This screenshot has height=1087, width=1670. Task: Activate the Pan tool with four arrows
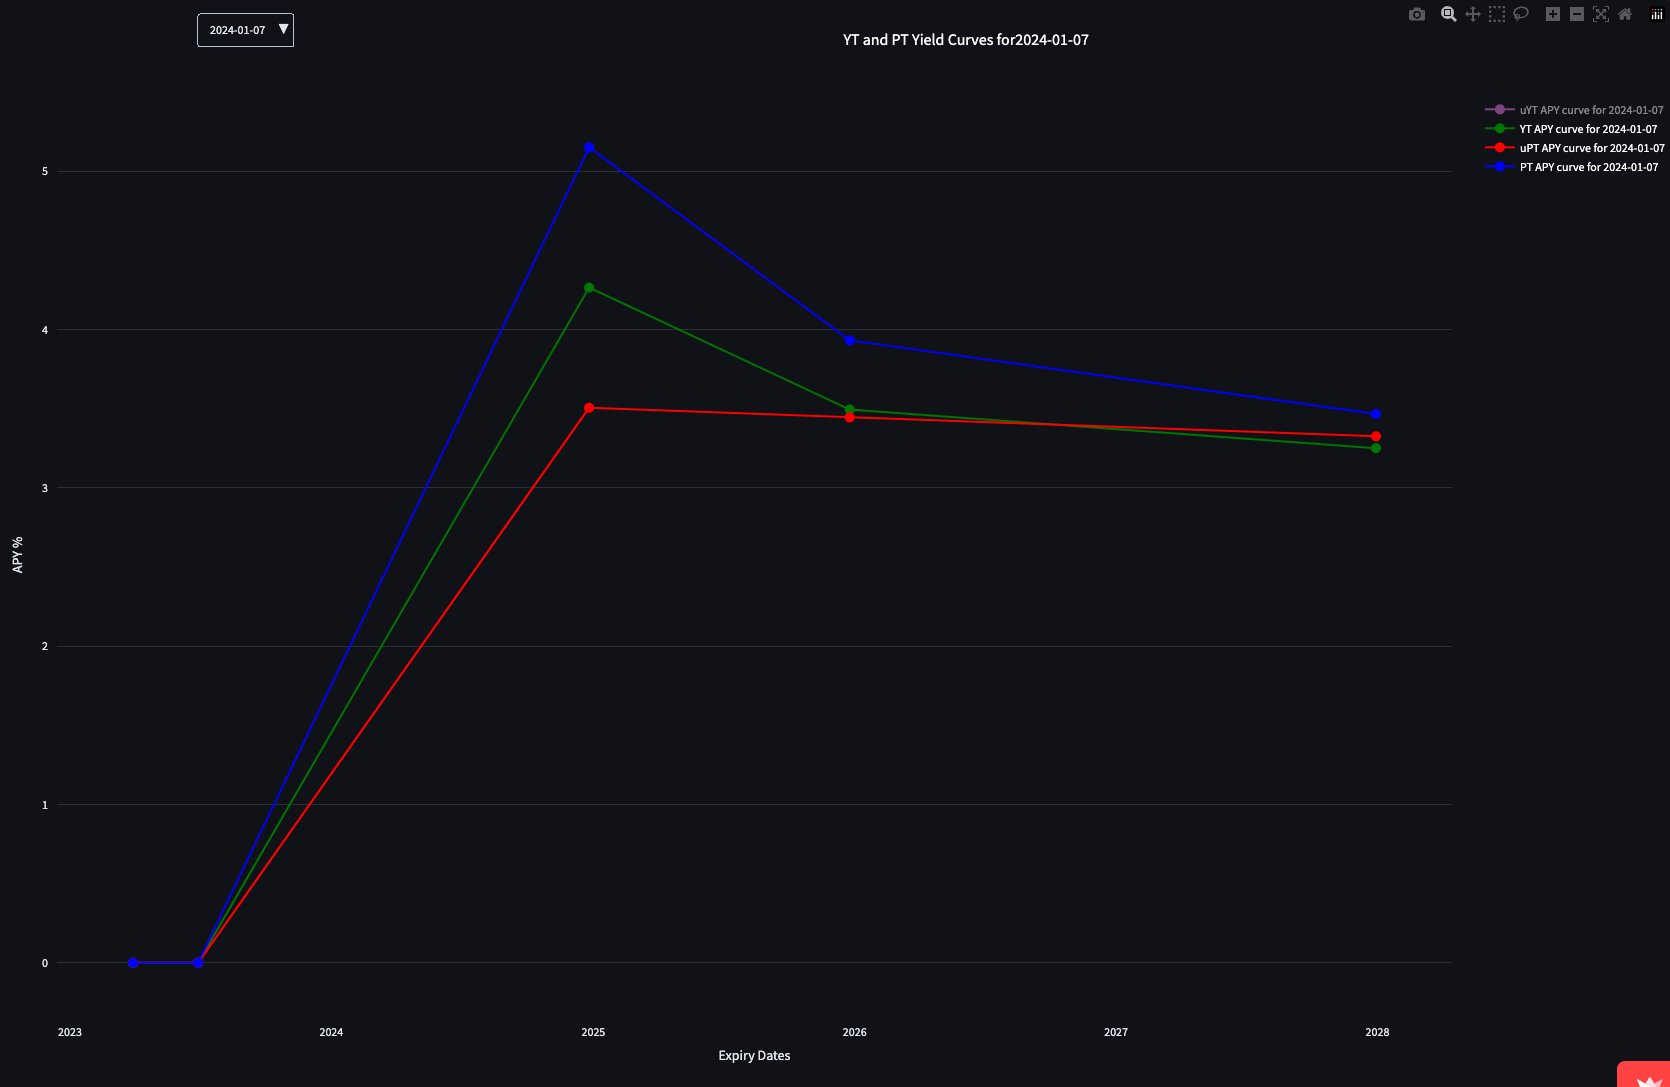pyautogui.click(x=1473, y=14)
